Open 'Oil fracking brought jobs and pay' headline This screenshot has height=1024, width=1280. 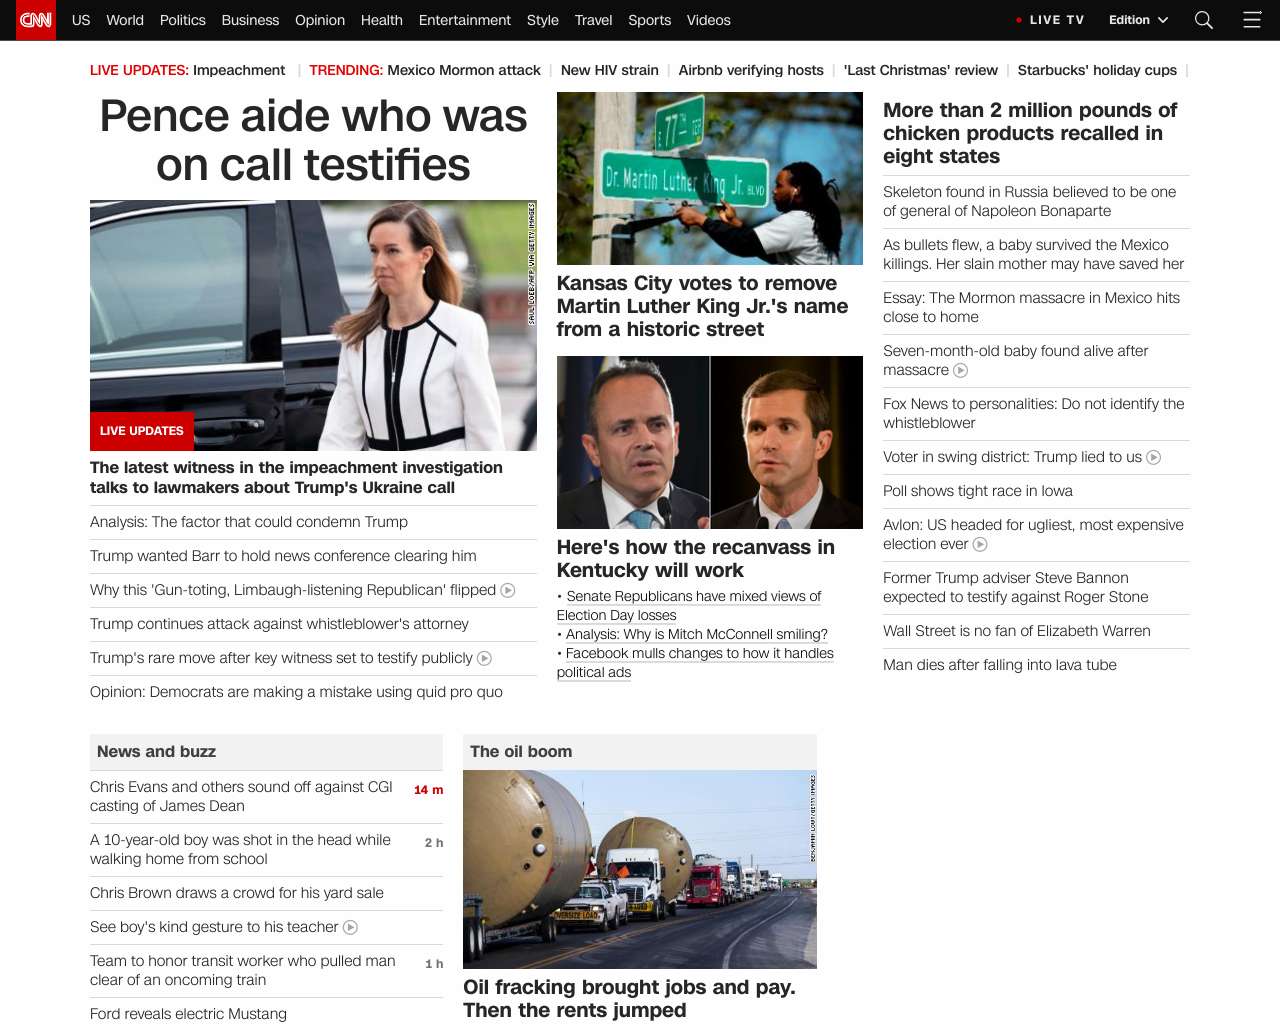[629, 998]
